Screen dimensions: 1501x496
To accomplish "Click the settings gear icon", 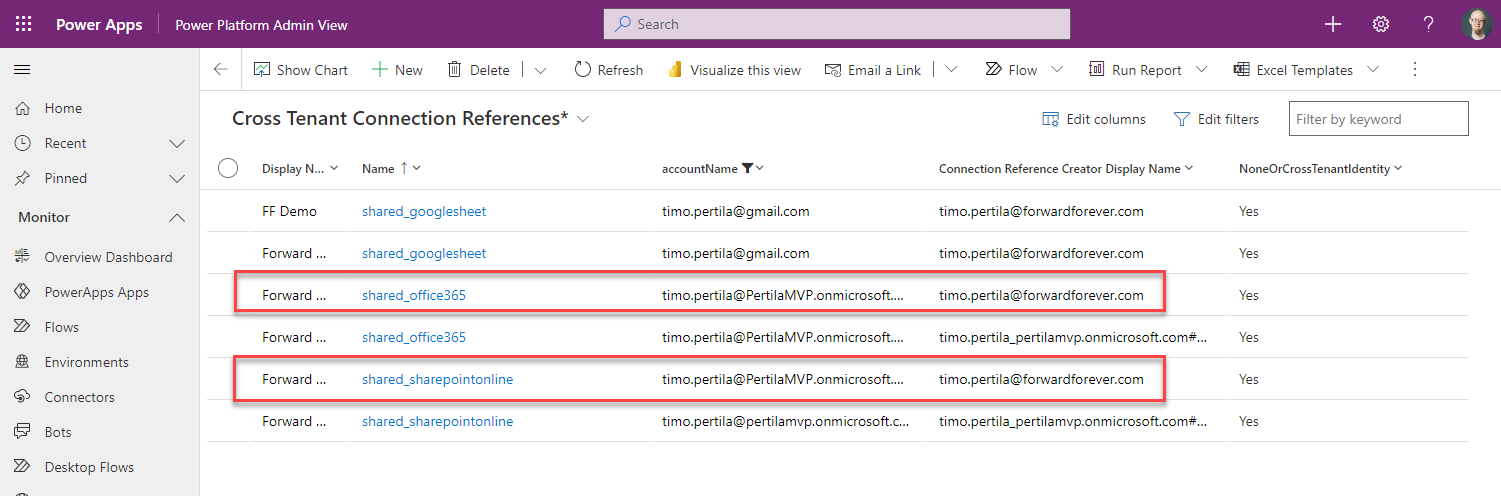I will [1381, 24].
